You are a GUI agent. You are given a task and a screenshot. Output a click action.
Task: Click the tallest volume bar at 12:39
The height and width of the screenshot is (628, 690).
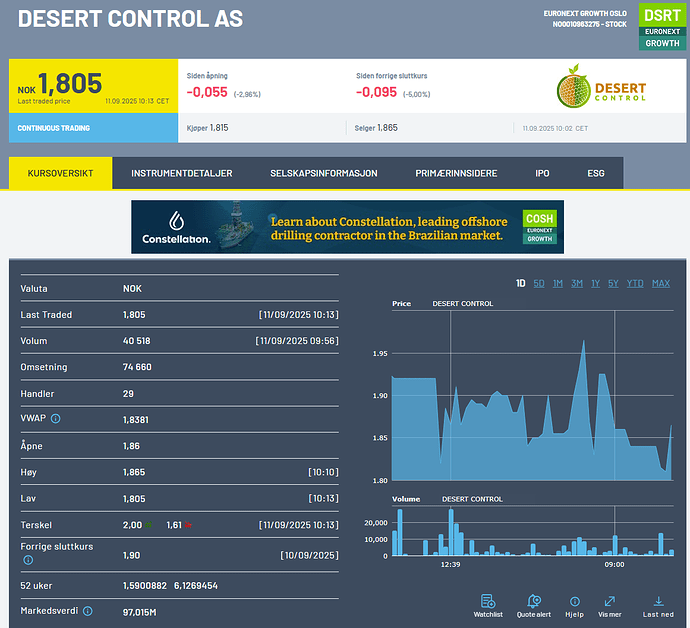(x=451, y=532)
